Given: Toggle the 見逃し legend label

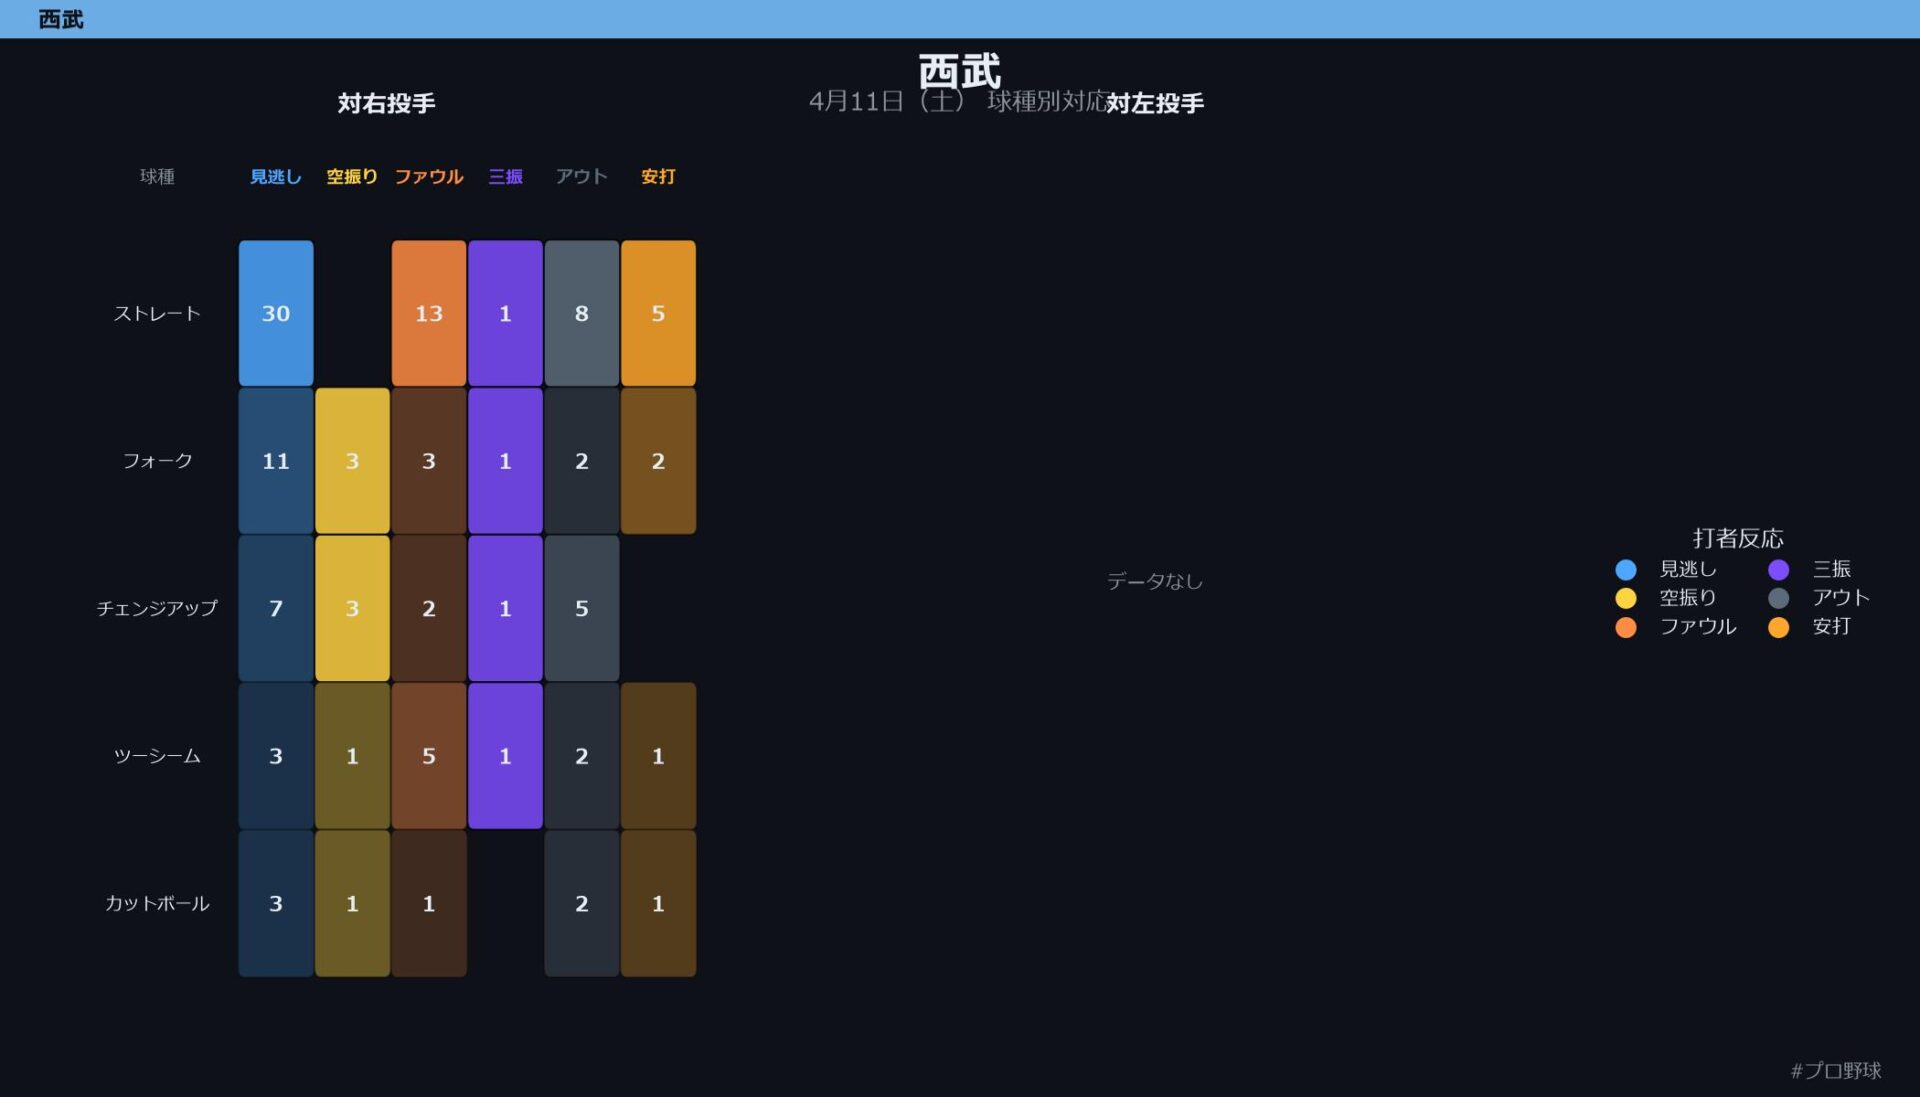Looking at the screenshot, I should (x=1688, y=569).
